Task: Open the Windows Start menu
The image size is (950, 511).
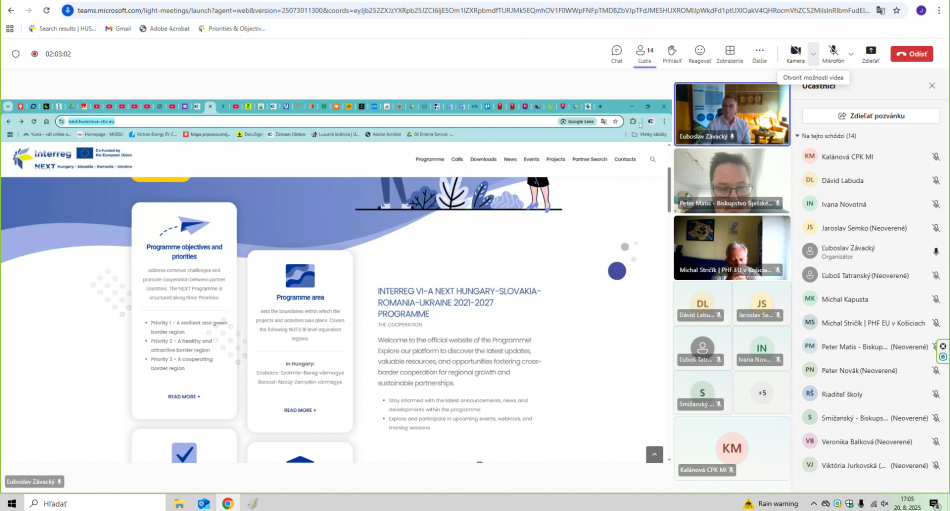Action: (13, 503)
